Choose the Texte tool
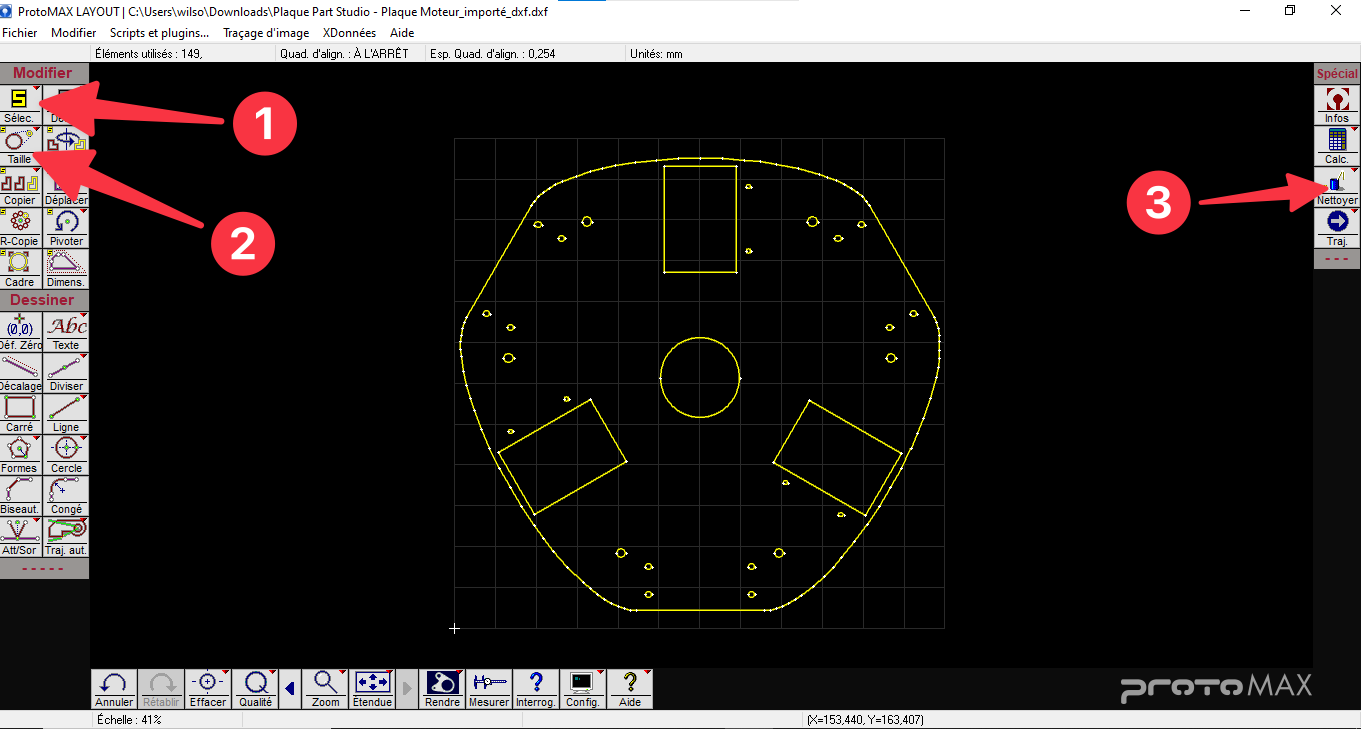Viewport: 1361px width, 729px height. tap(67, 332)
